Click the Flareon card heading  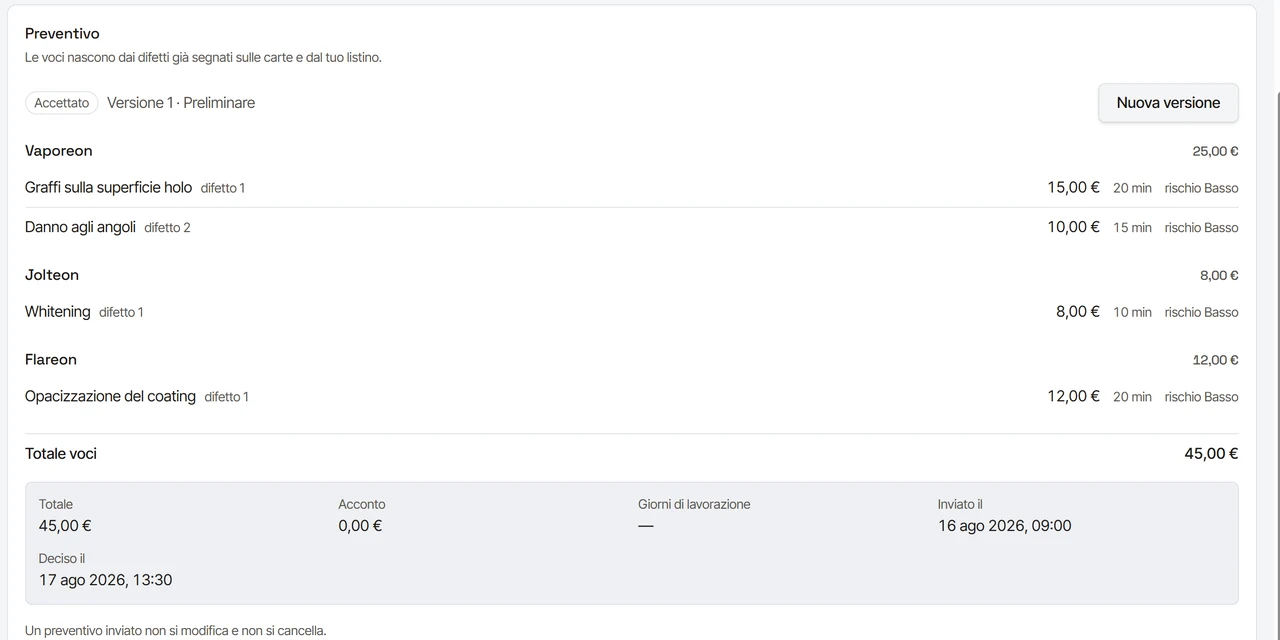tap(51, 360)
